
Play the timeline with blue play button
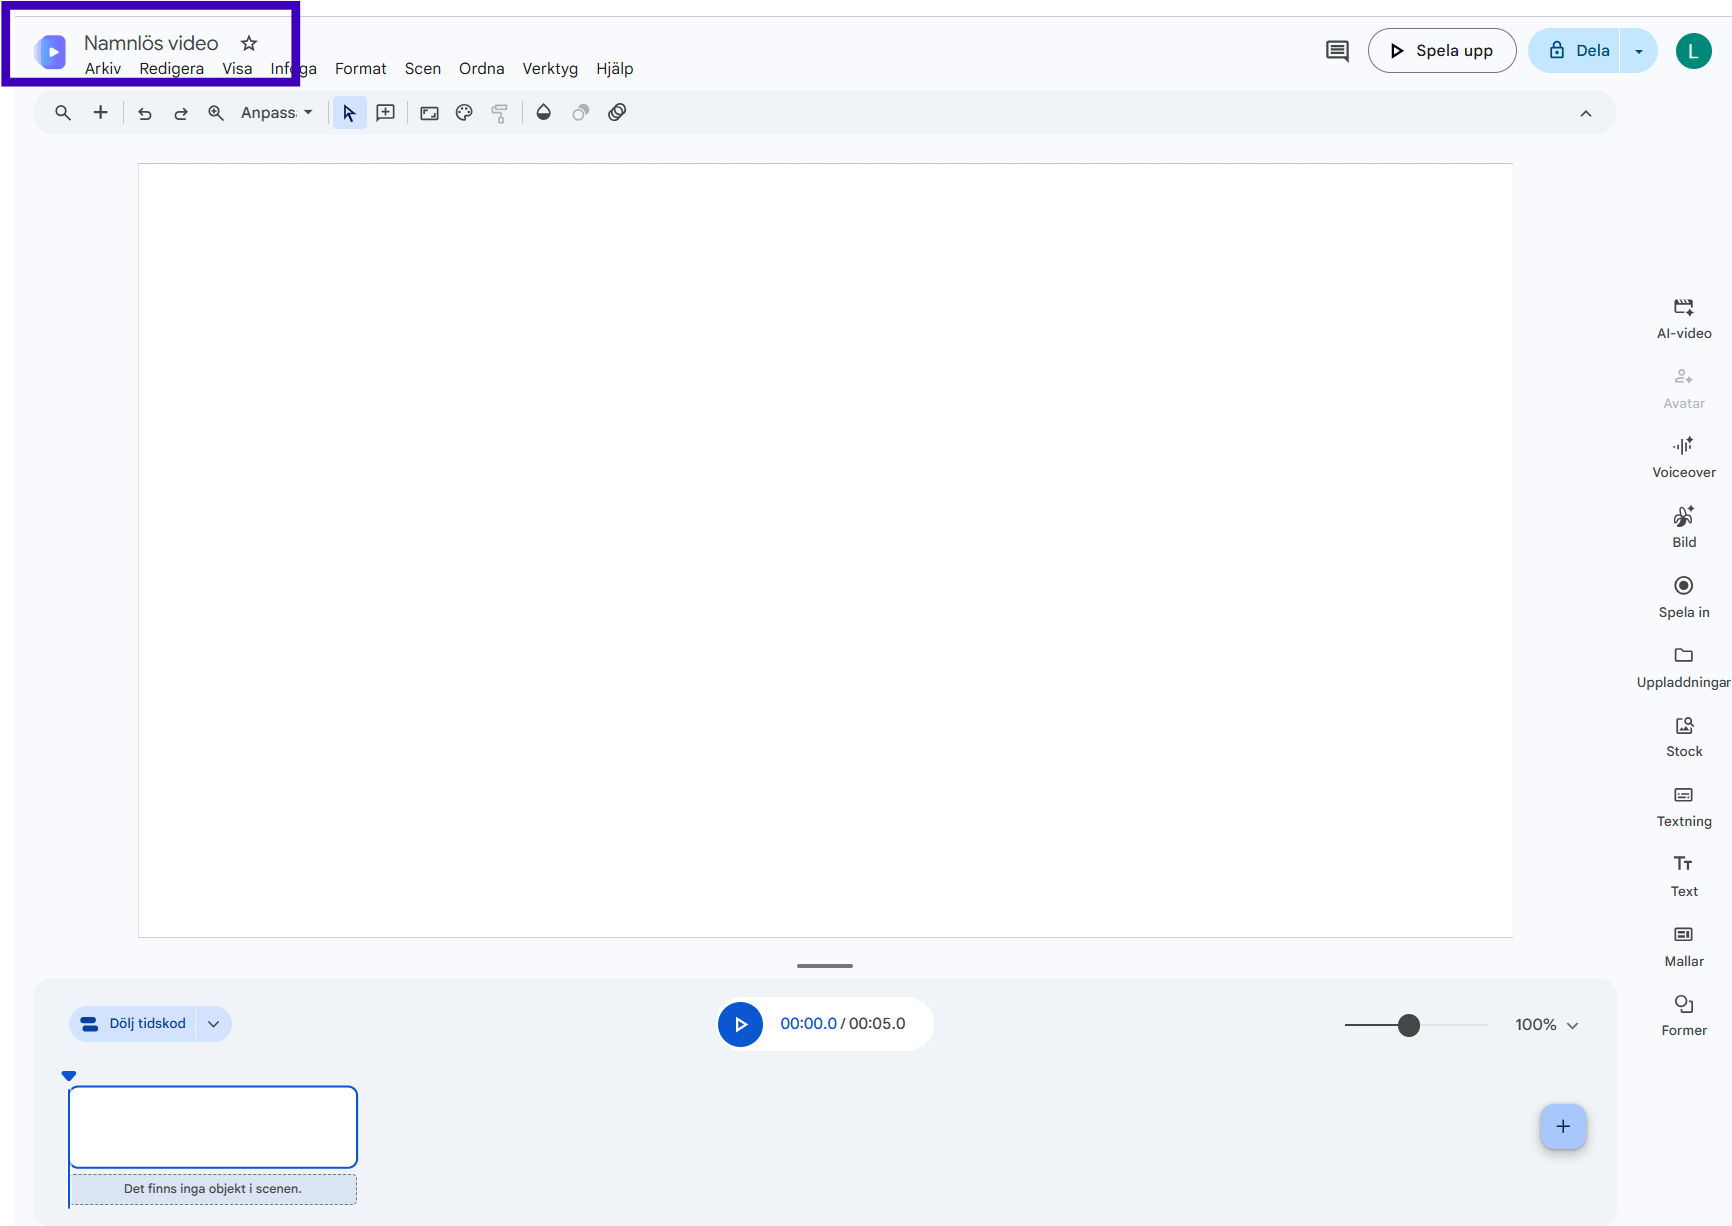pos(741,1024)
